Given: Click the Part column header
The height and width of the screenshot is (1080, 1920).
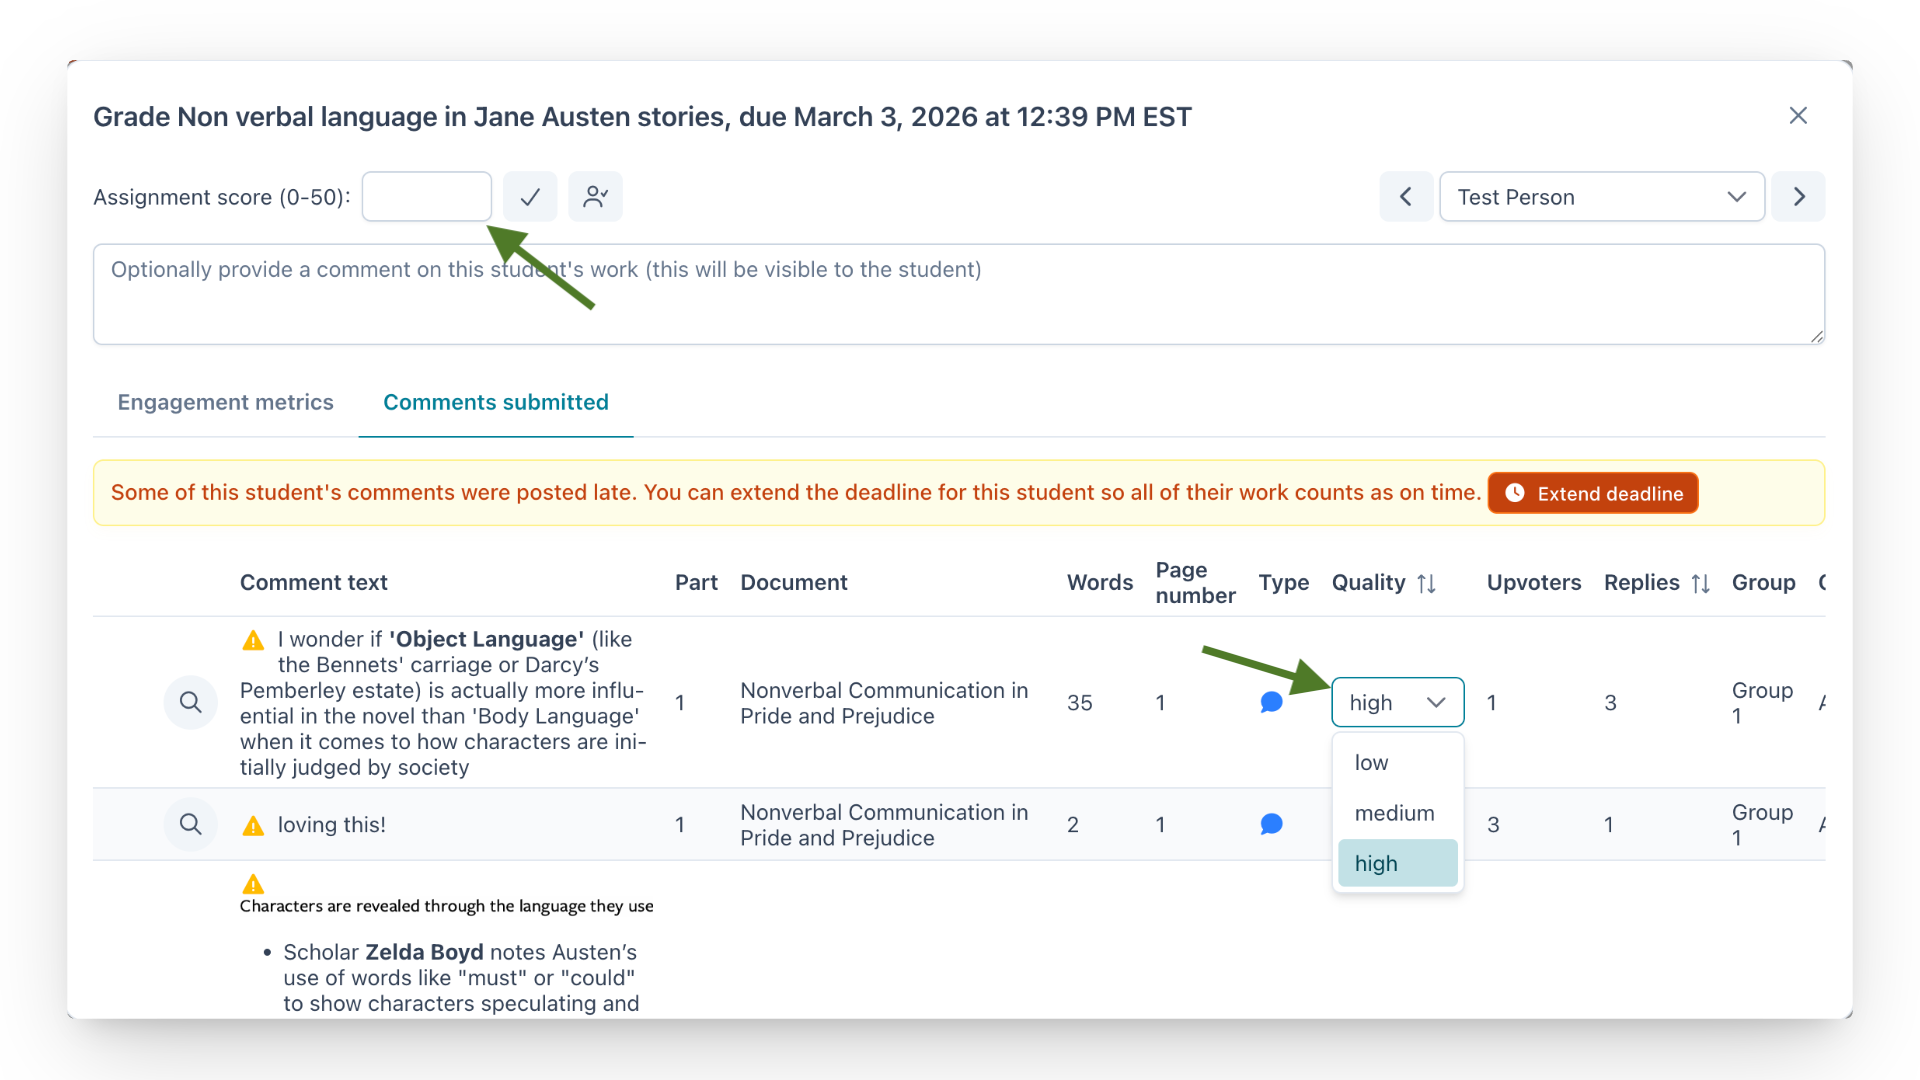Looking at the screenshot, I should pyautogui.click(x=696, y=583).
